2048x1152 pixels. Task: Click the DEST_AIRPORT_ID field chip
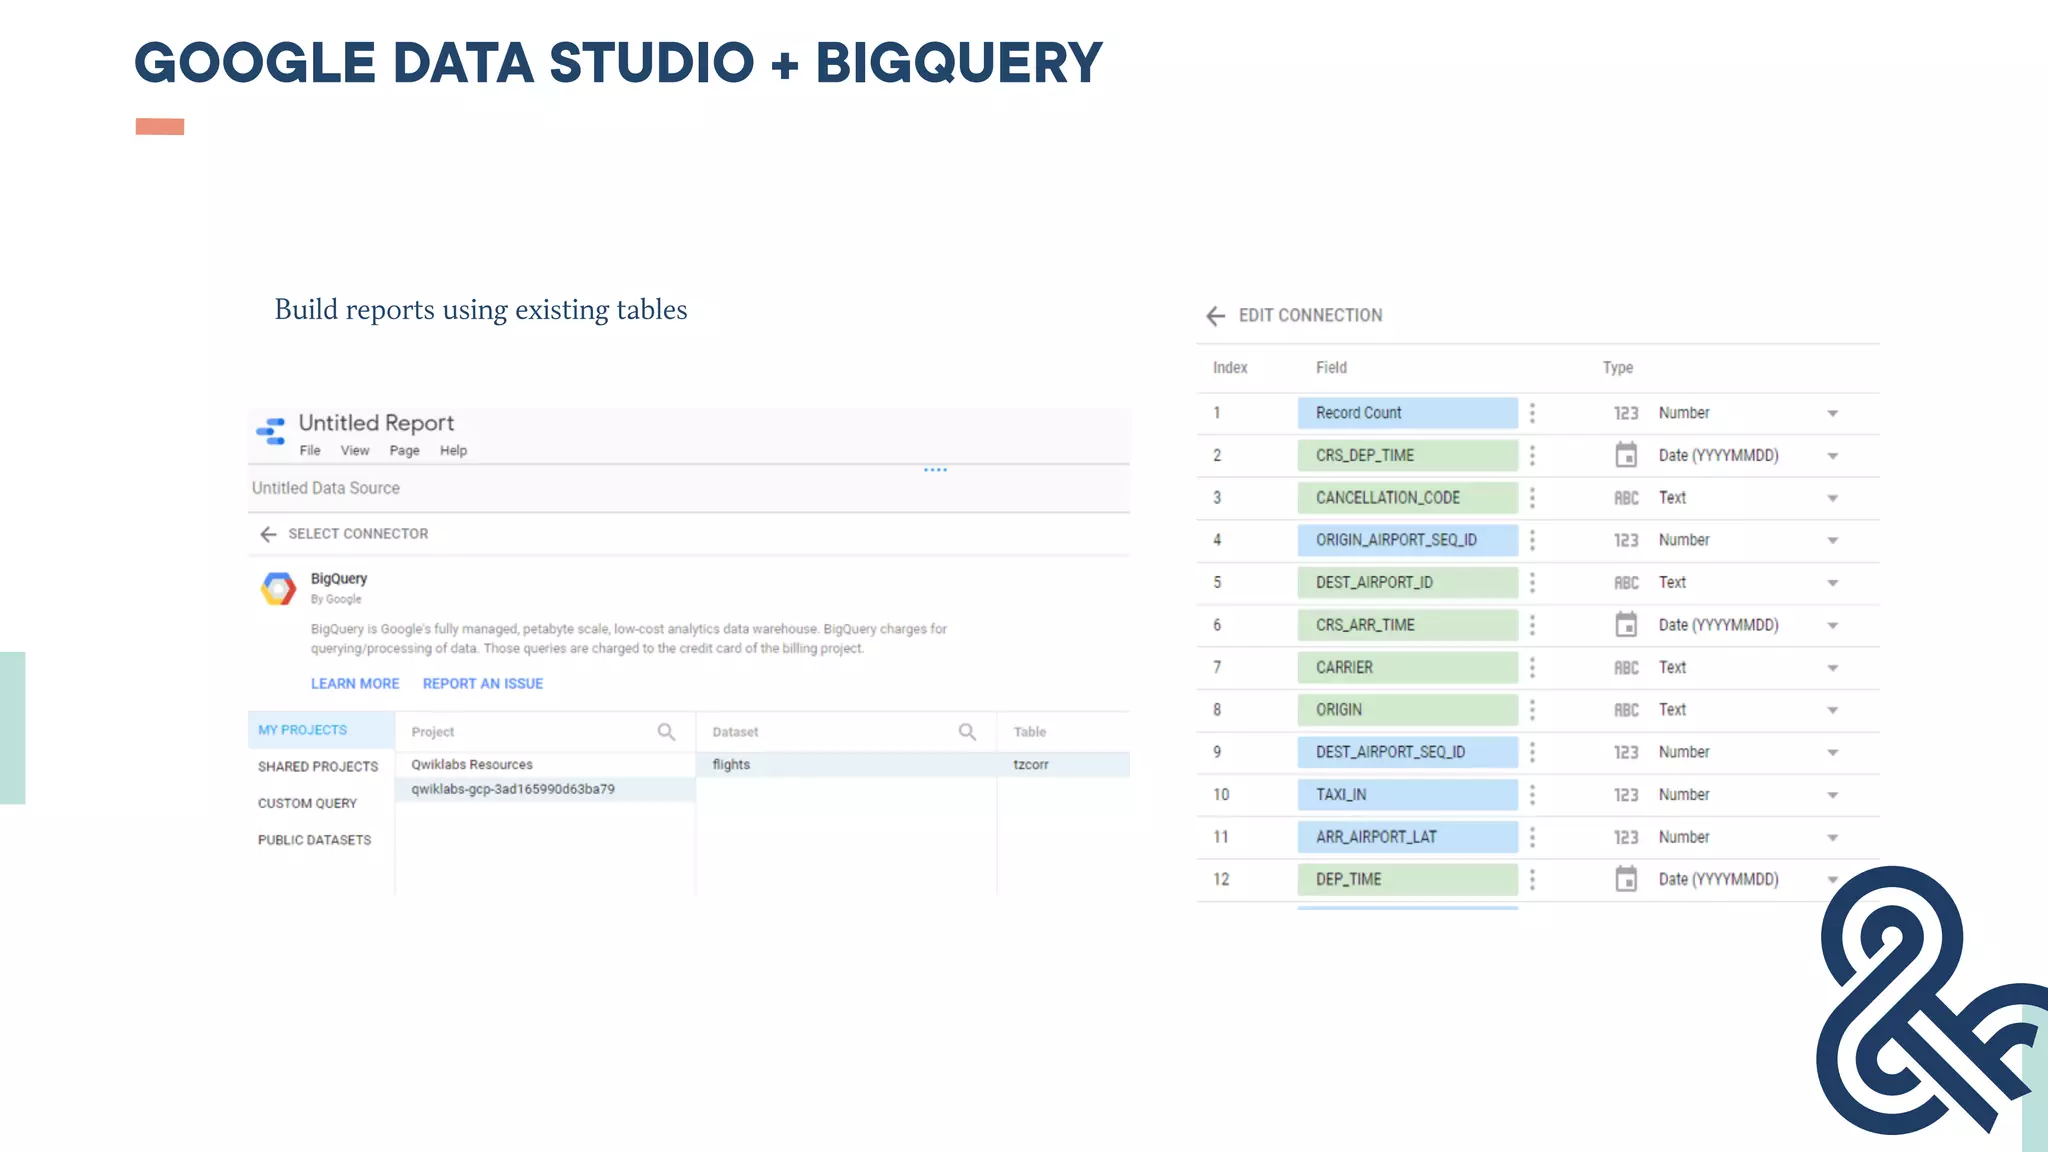point(1408,583)
